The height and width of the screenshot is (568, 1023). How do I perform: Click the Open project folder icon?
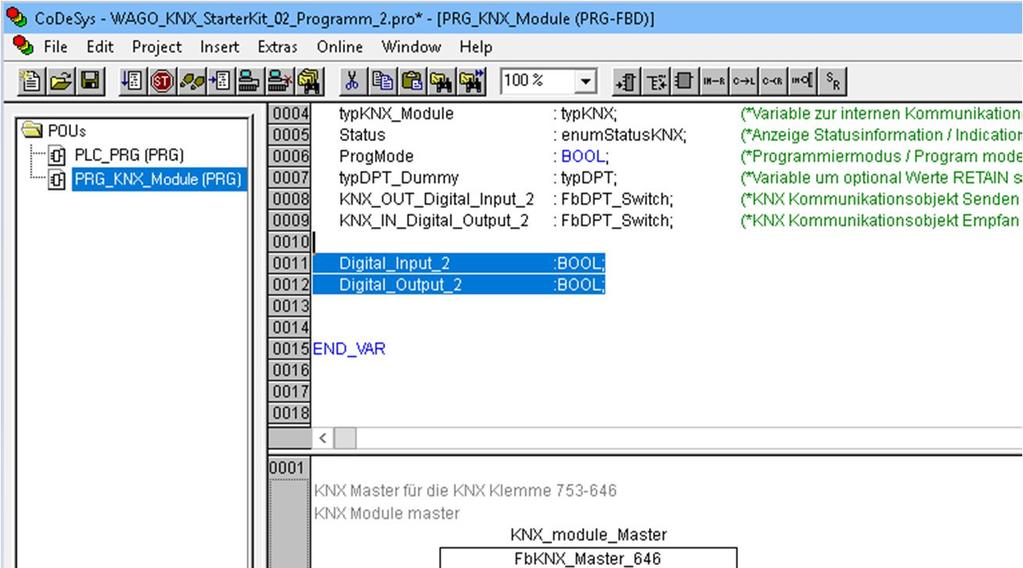(x=61, y=81)
